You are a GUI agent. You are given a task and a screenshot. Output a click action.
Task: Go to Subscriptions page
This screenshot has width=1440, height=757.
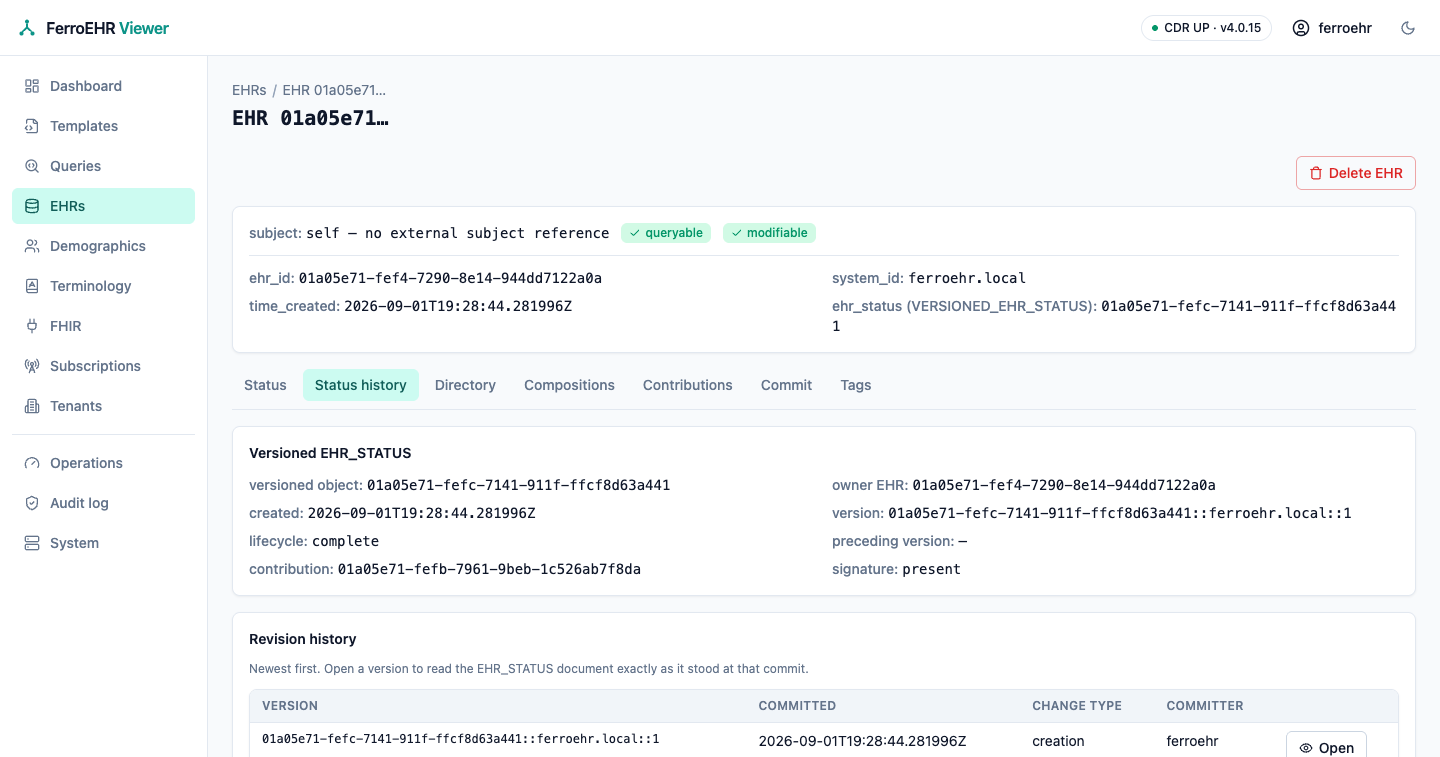pos(103,366)
